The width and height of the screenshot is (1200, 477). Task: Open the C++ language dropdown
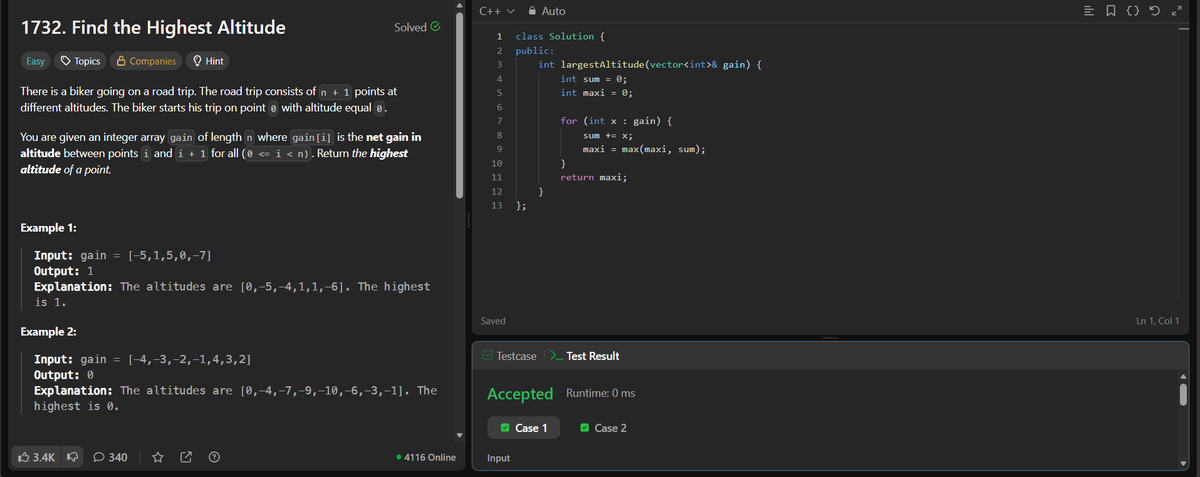[x=497, y=11]
